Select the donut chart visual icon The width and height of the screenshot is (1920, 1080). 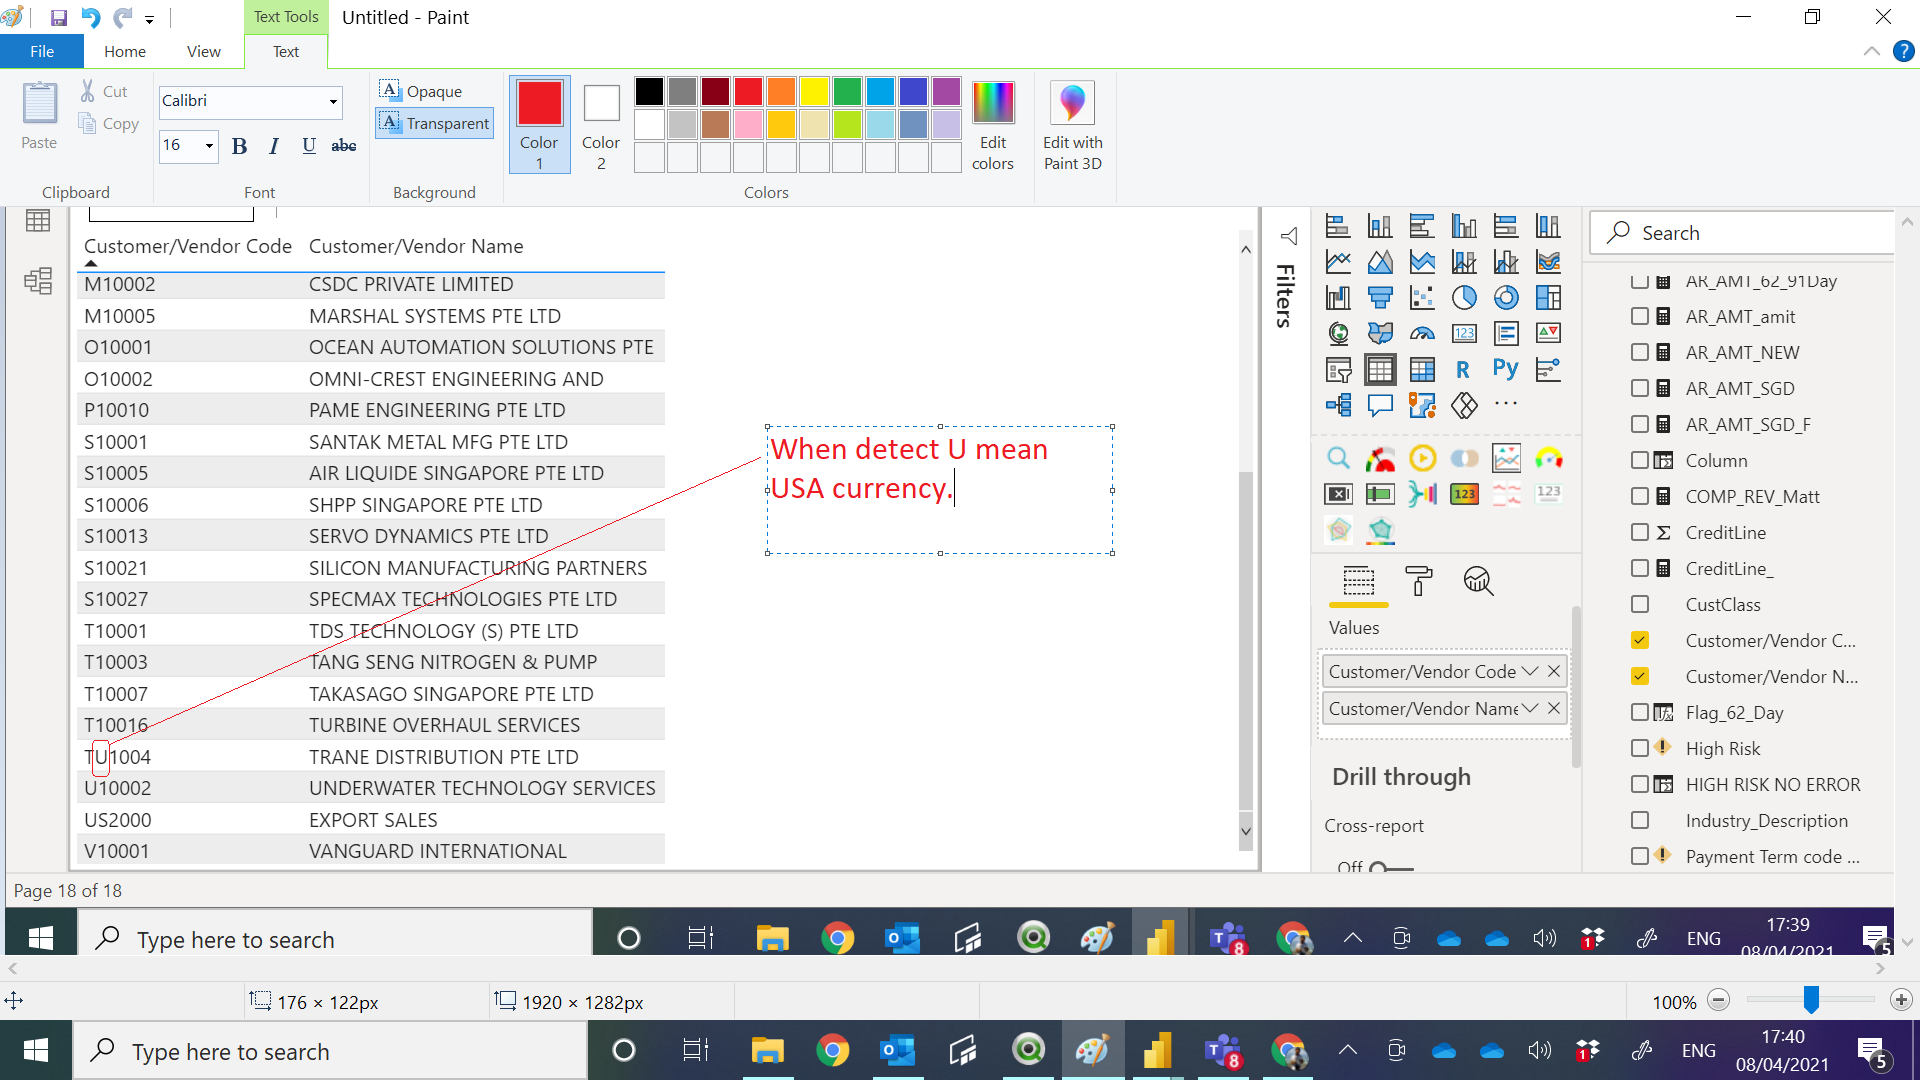(1506, 298)
